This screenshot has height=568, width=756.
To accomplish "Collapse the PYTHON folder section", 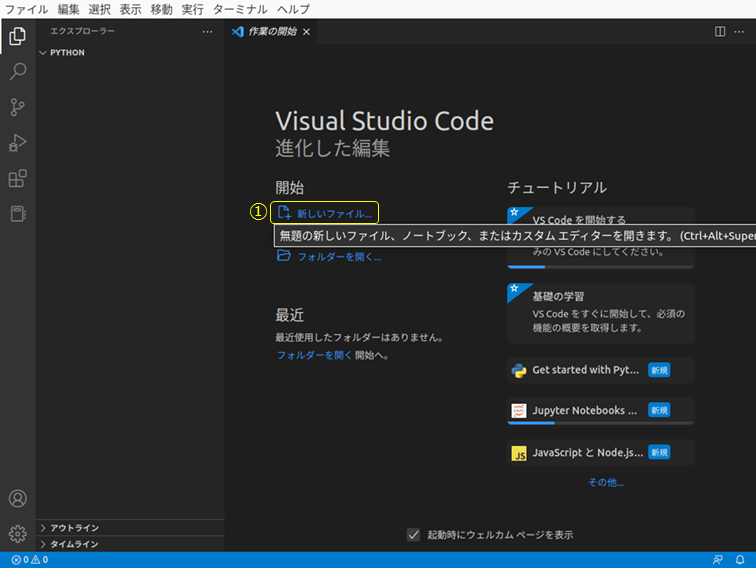I will point(43,53).
